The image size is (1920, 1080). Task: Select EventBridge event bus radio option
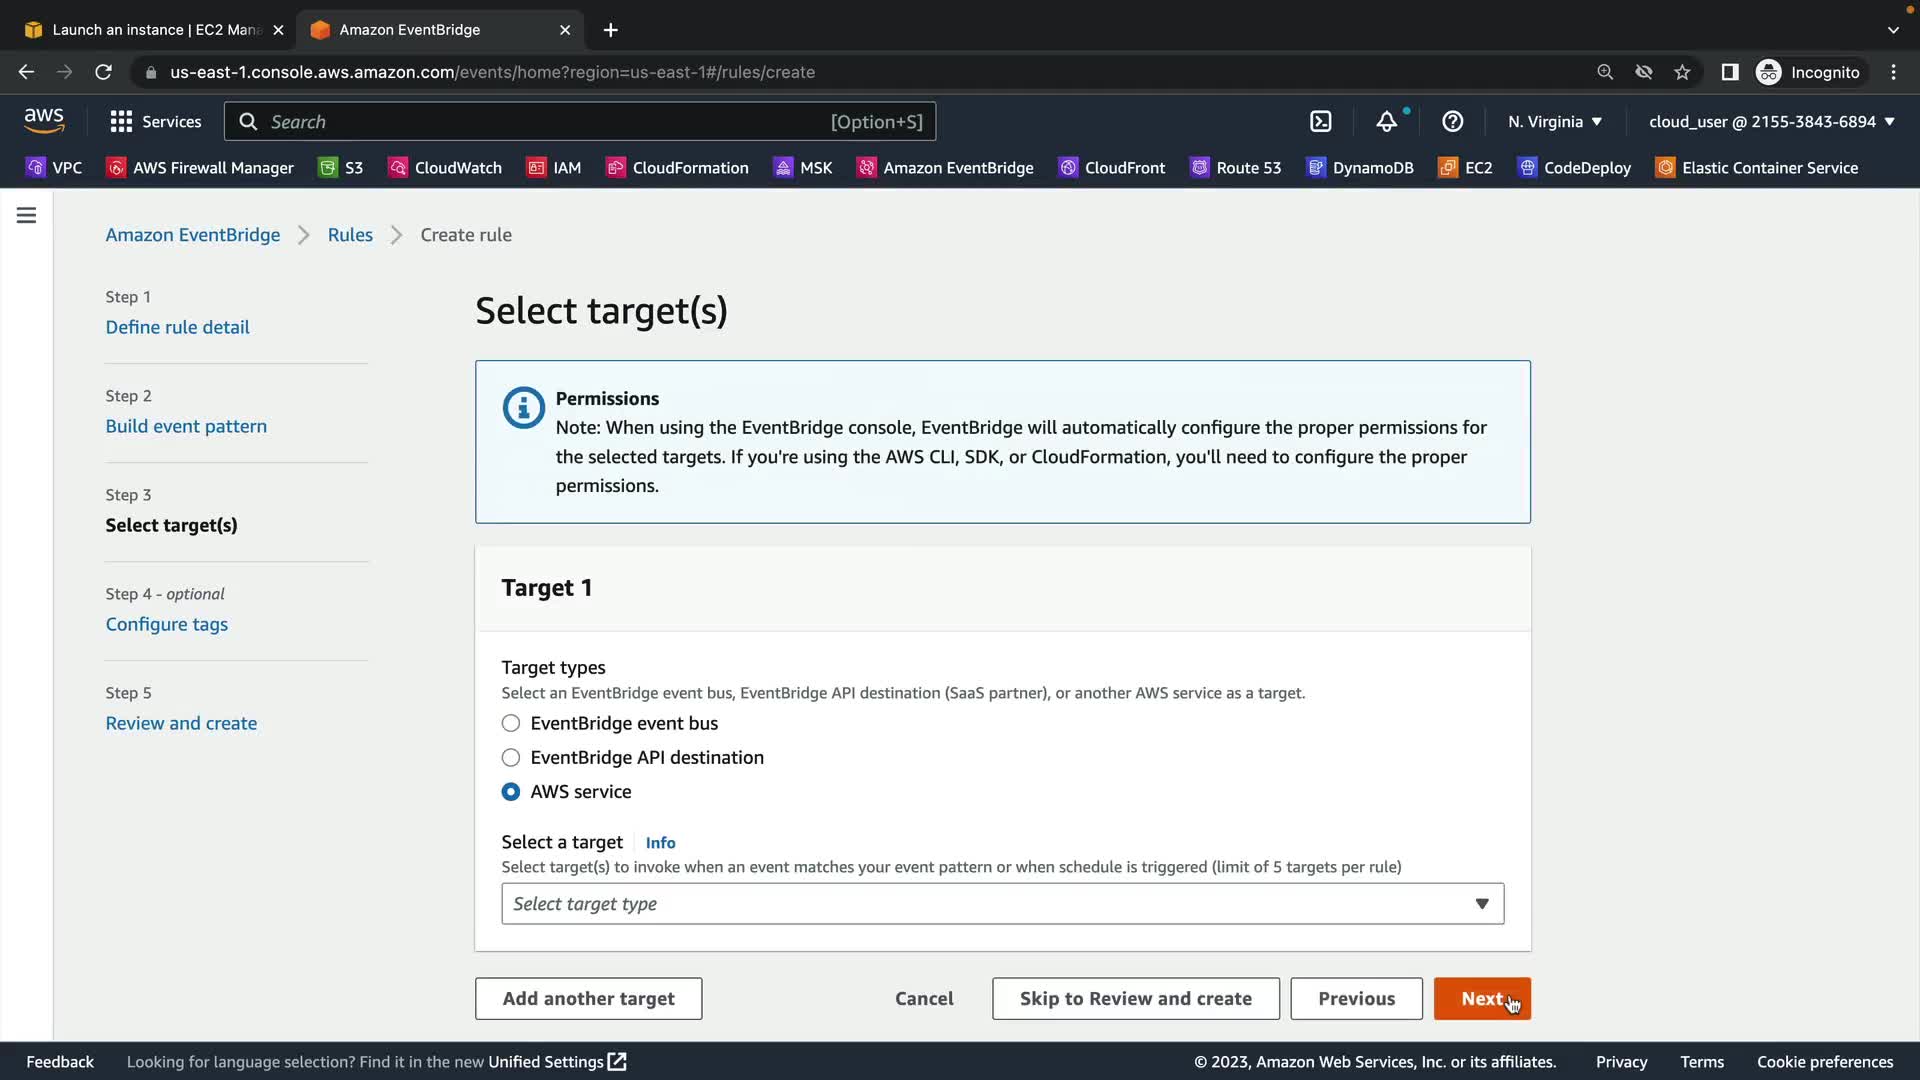pos(511,723)
